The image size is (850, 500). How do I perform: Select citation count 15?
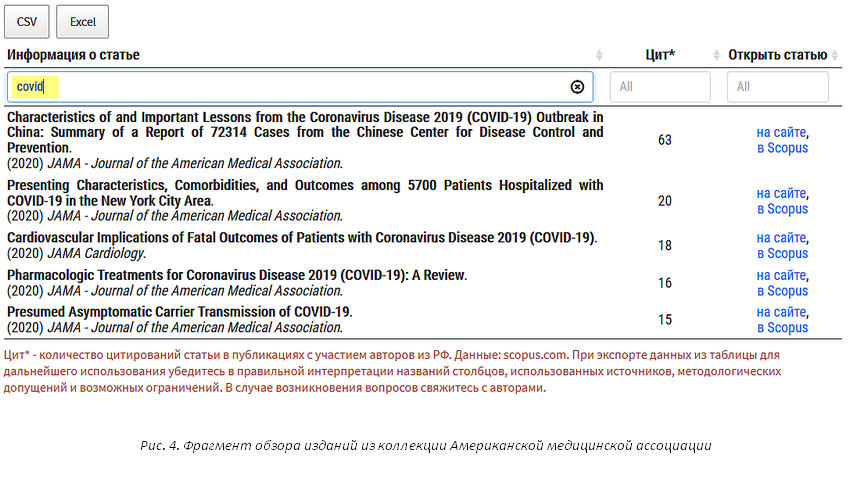point(665,319)
